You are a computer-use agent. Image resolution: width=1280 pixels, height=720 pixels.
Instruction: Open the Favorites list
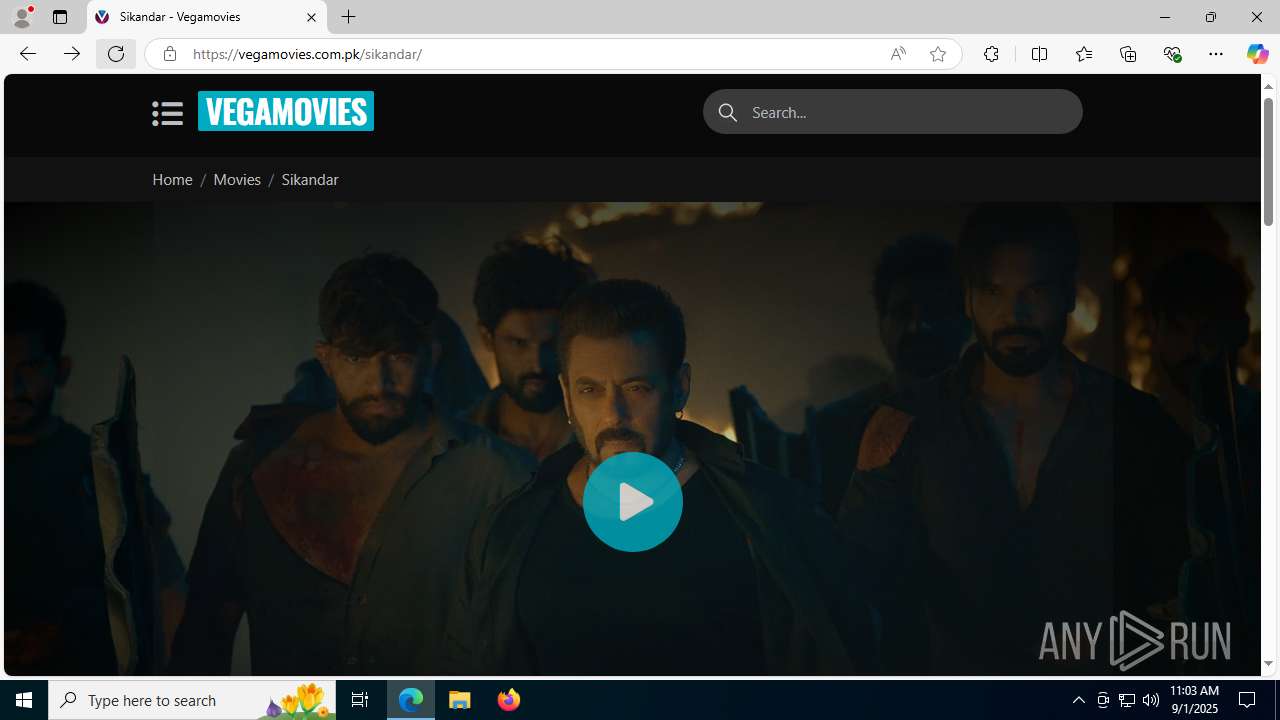1083,54
